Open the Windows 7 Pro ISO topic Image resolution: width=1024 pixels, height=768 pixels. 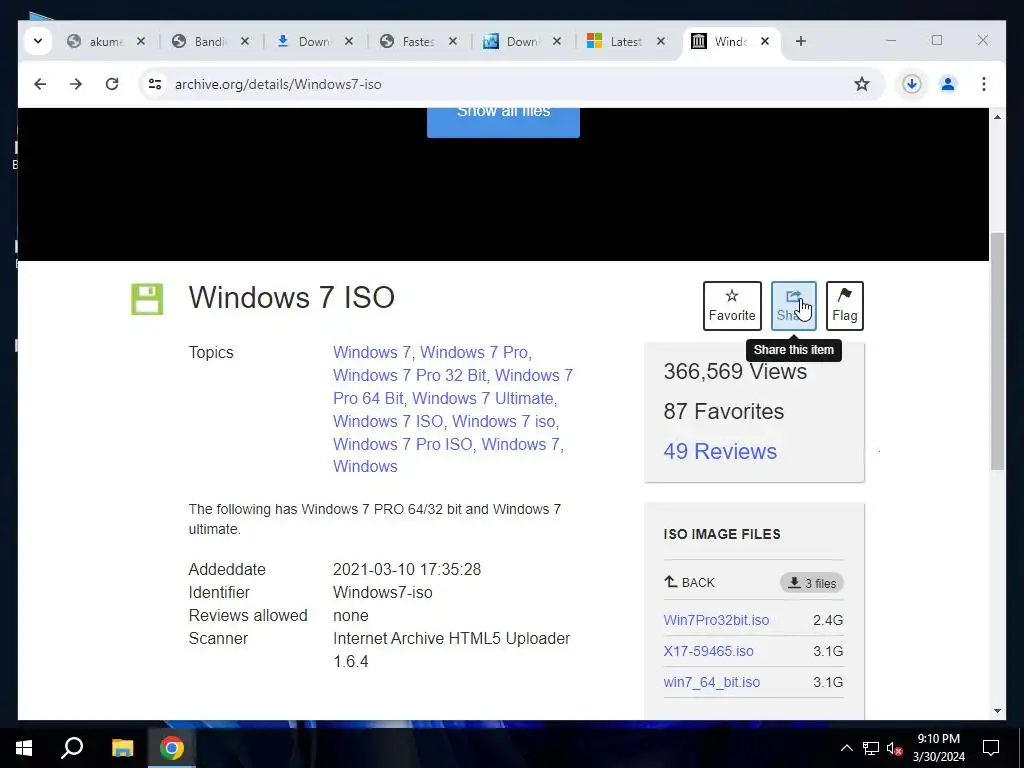coord(402,444)
